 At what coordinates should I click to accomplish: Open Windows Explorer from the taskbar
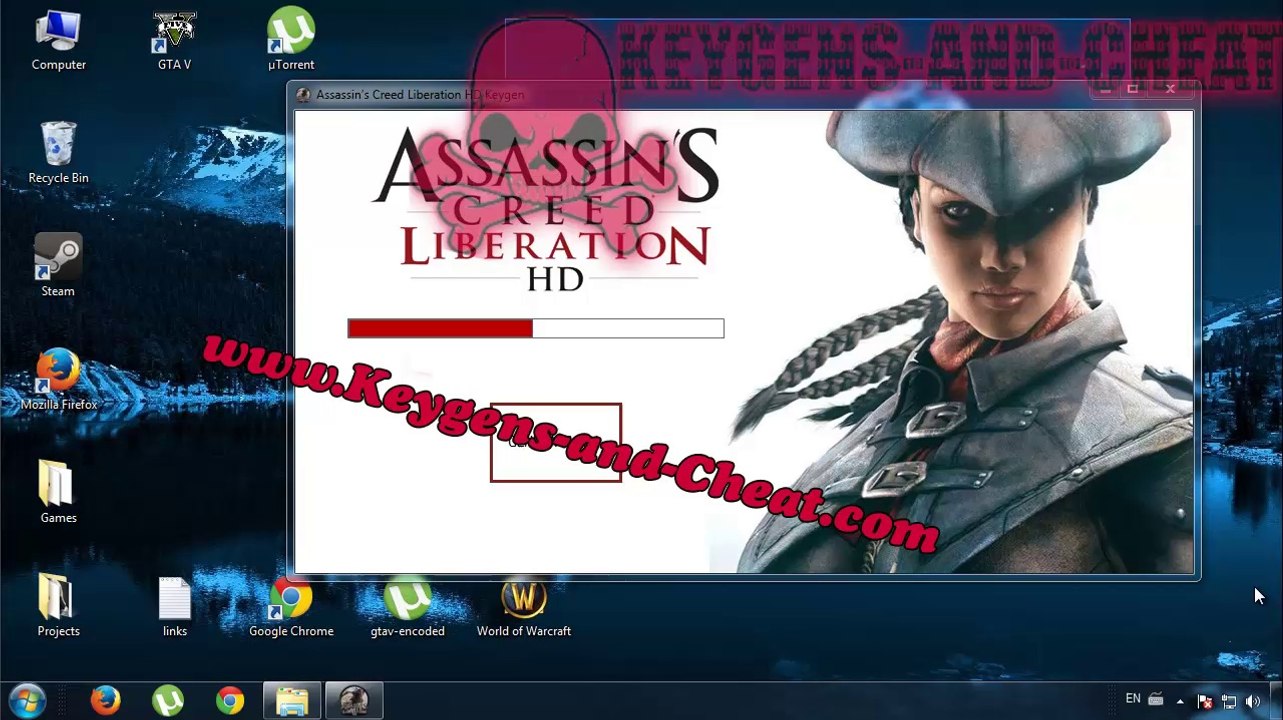click(x=292, y=701)
